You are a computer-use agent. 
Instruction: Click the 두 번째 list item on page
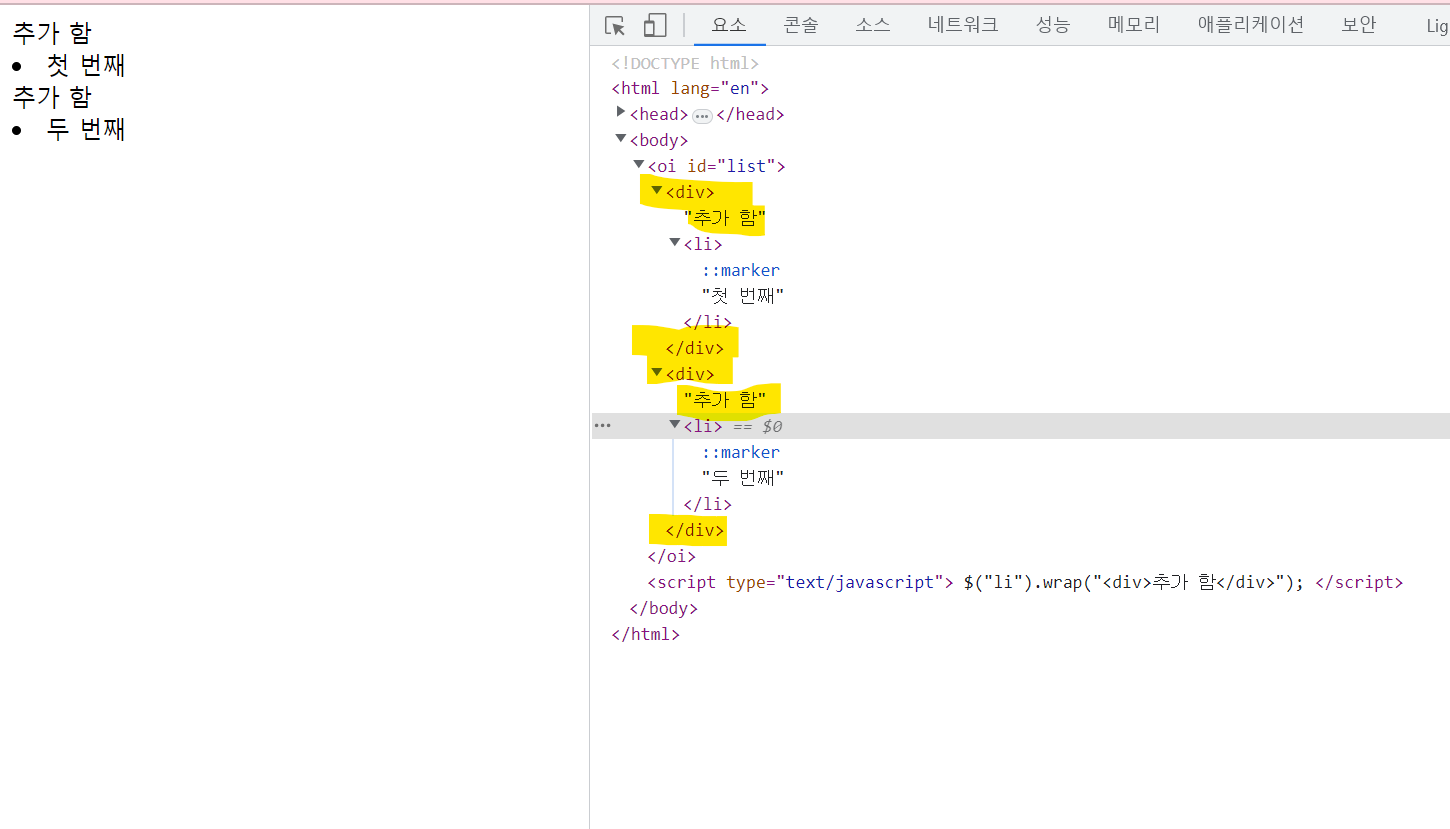[x=86, y=129]
